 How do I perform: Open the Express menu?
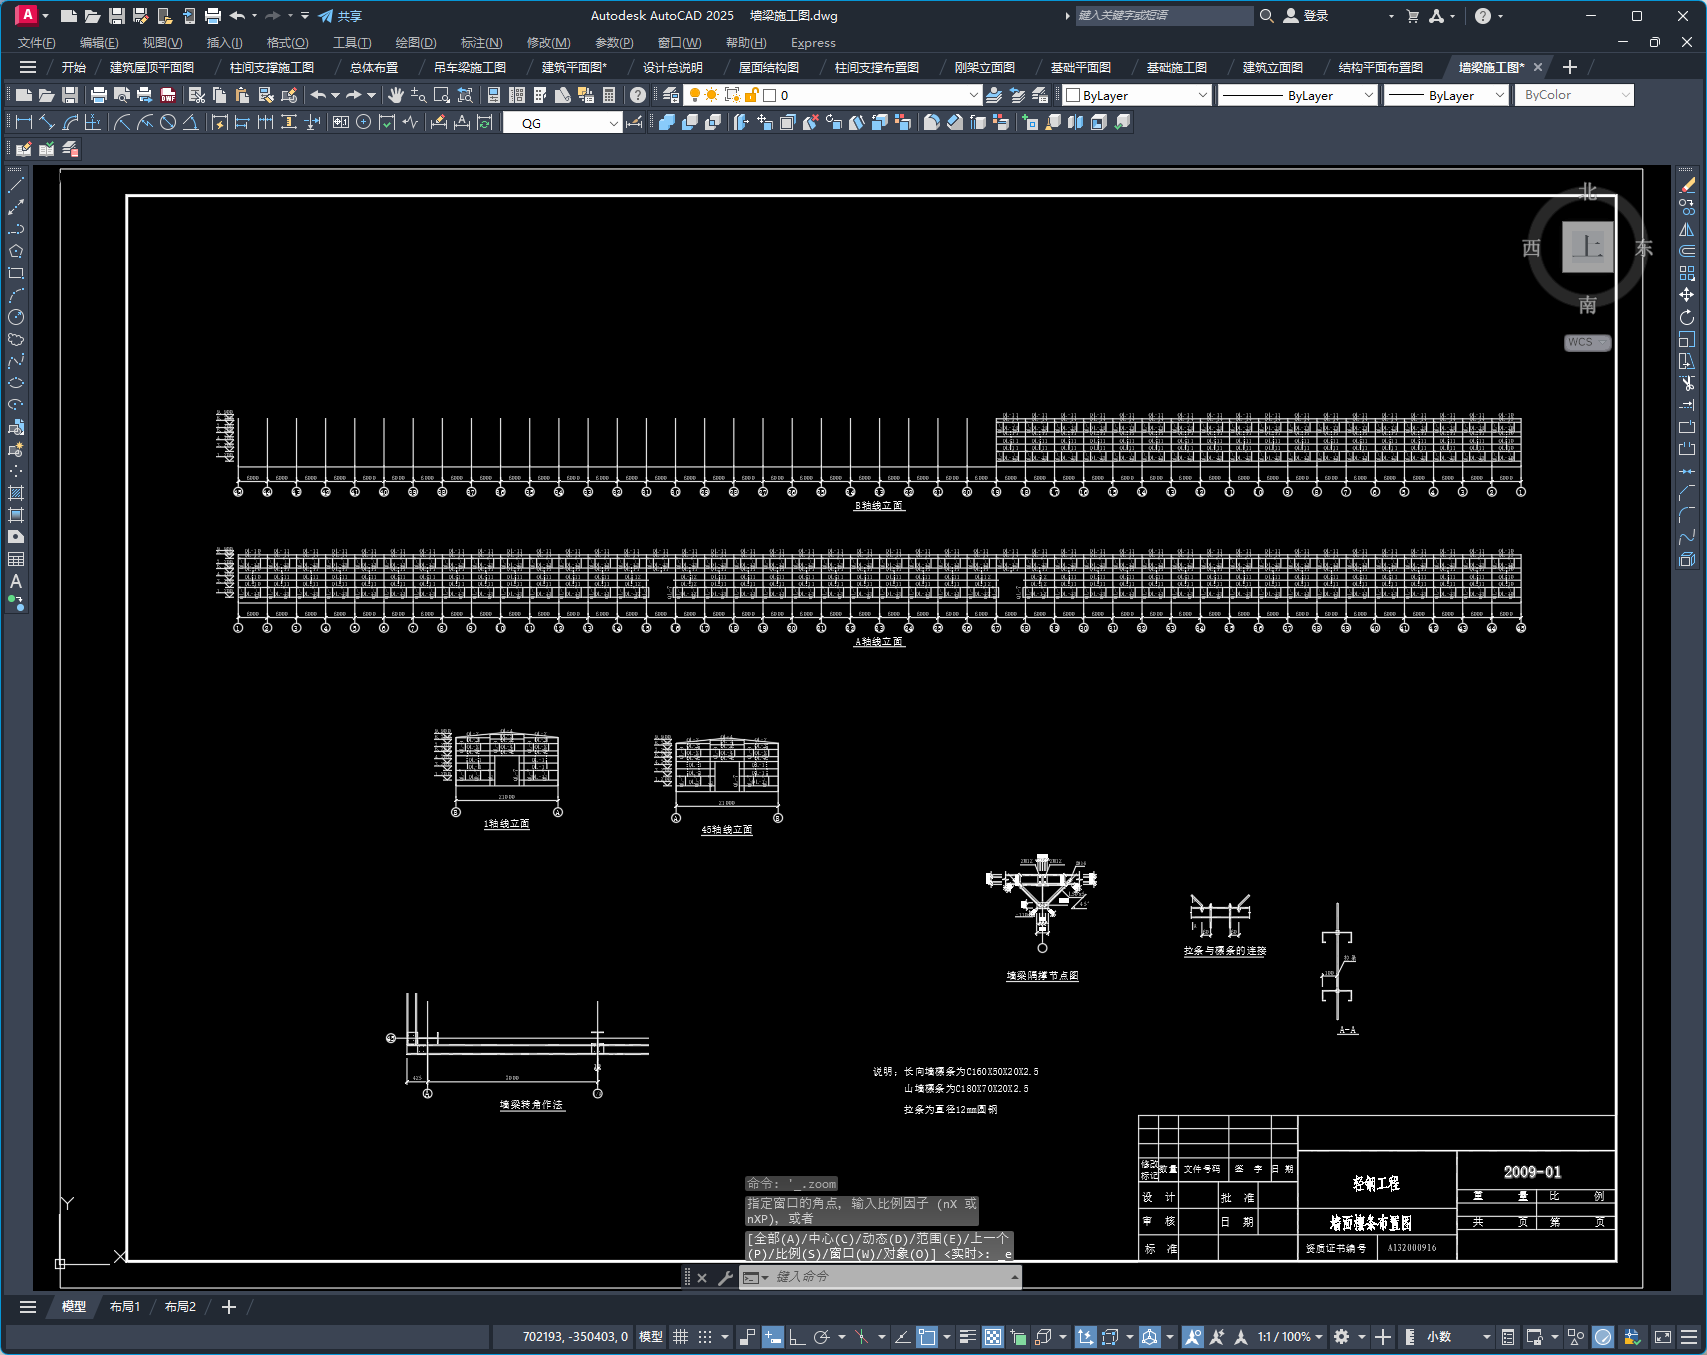click(x=813, y=43)
